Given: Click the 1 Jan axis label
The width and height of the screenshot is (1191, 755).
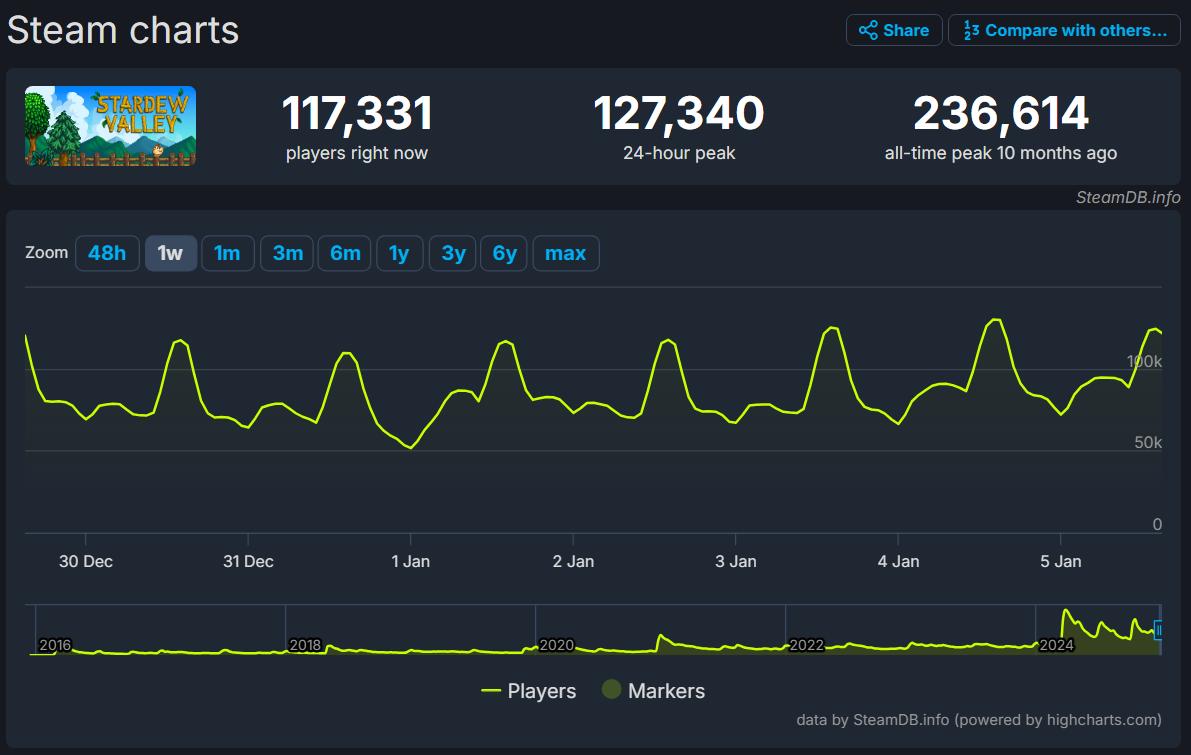Looking at the screenshot, I should [410, 561].
